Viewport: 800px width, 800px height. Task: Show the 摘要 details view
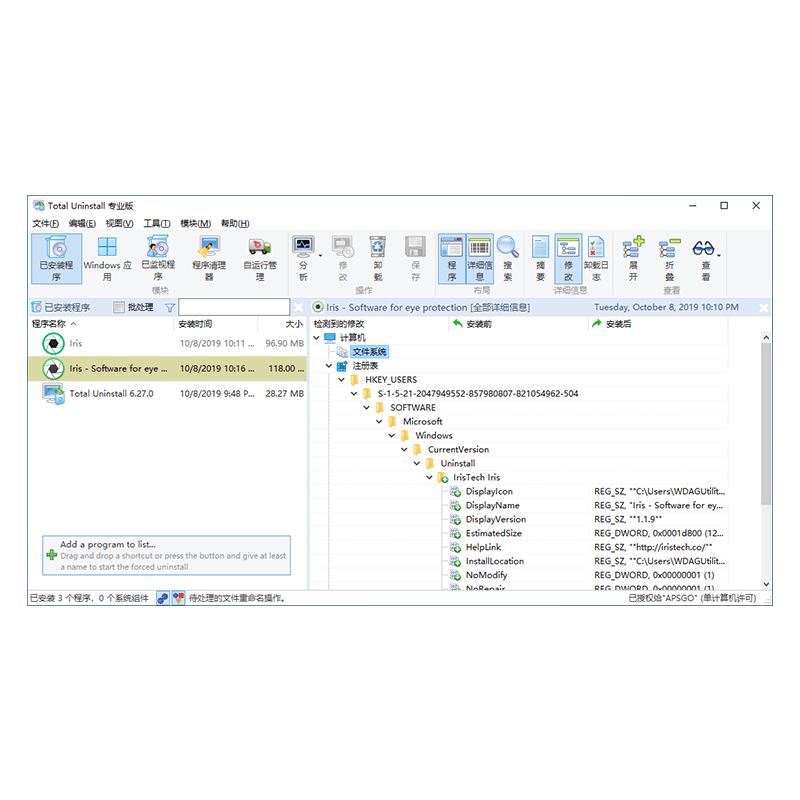point(540,259)
